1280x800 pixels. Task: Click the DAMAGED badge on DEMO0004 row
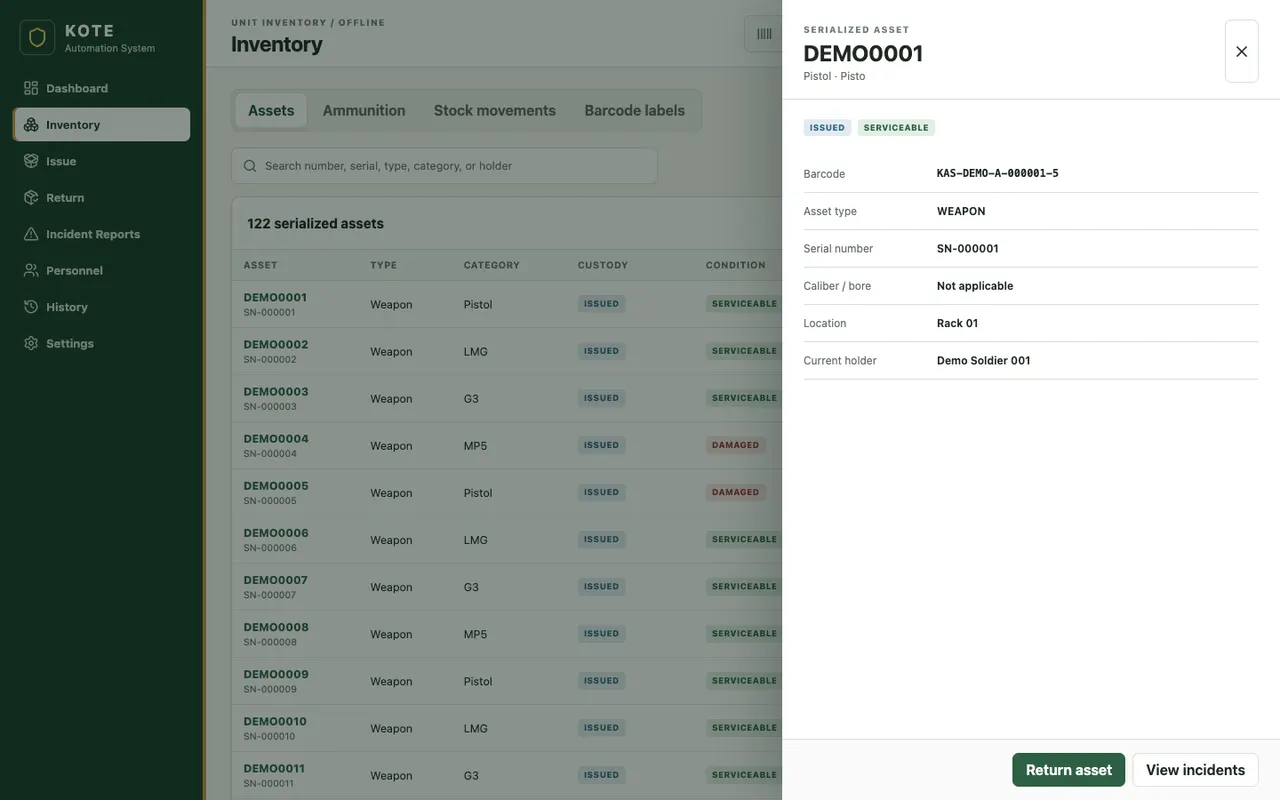[735, 445]
